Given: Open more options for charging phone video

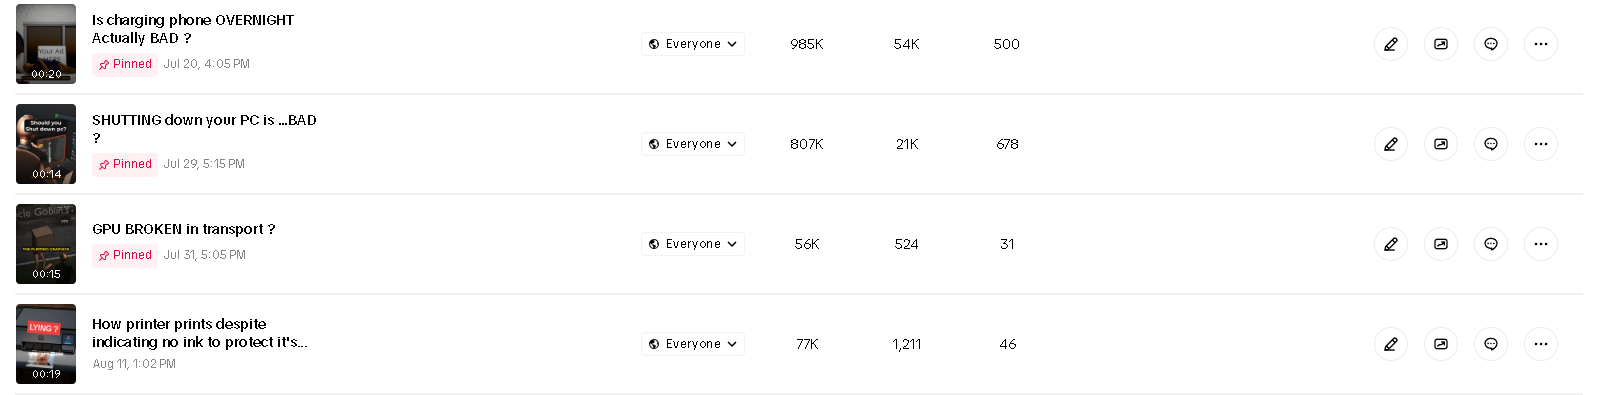Looking at the screenshot, I should pyautogui.click(x=1540, y=44).
